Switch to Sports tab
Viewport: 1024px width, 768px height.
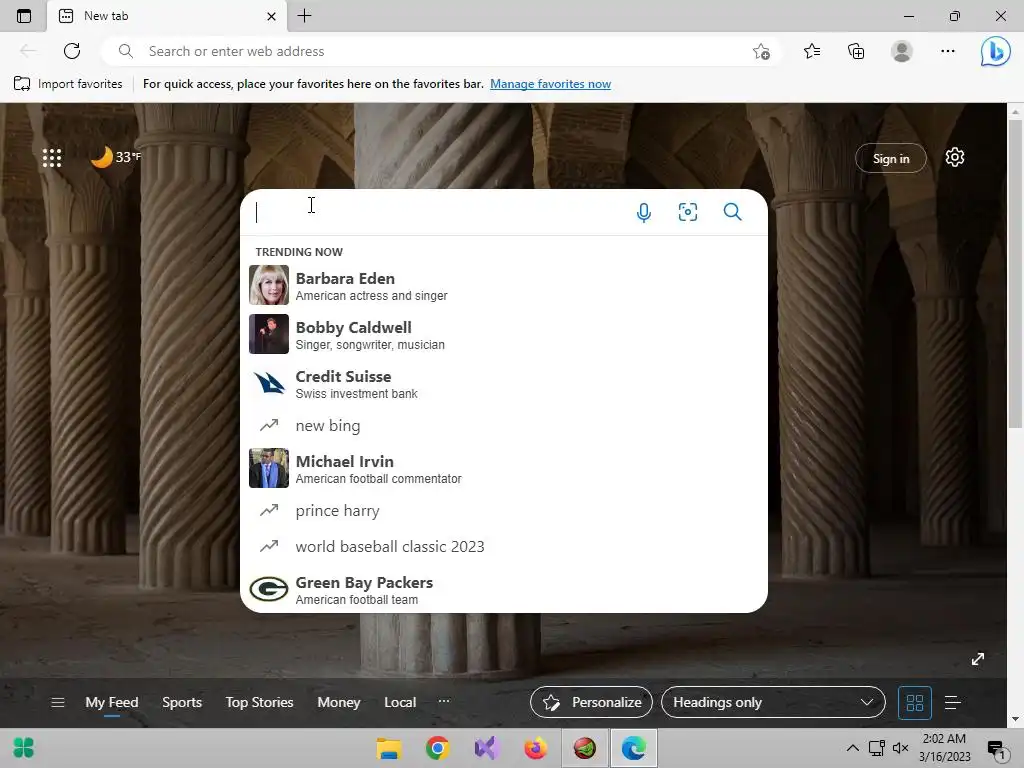click(x=182, y=703)
